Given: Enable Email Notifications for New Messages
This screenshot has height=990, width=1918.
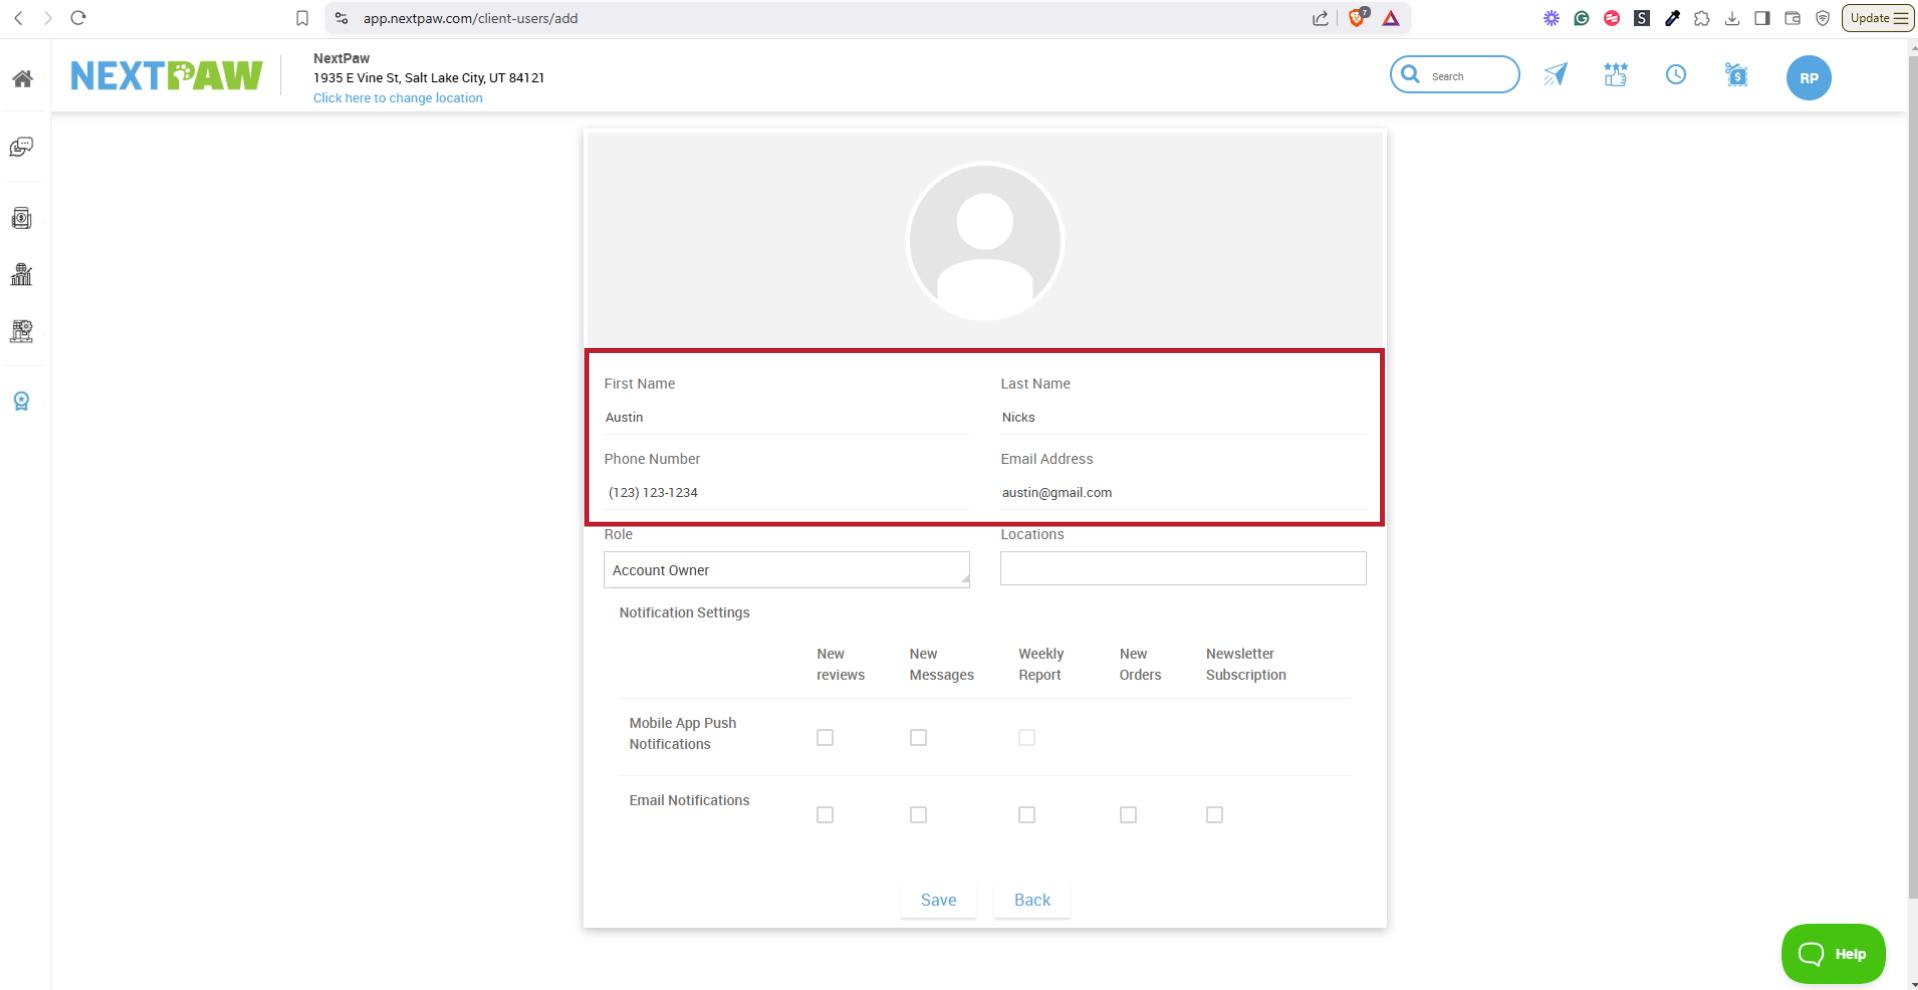Looking at the screenshot, I should pyautogui.click(x=918, y=815).
